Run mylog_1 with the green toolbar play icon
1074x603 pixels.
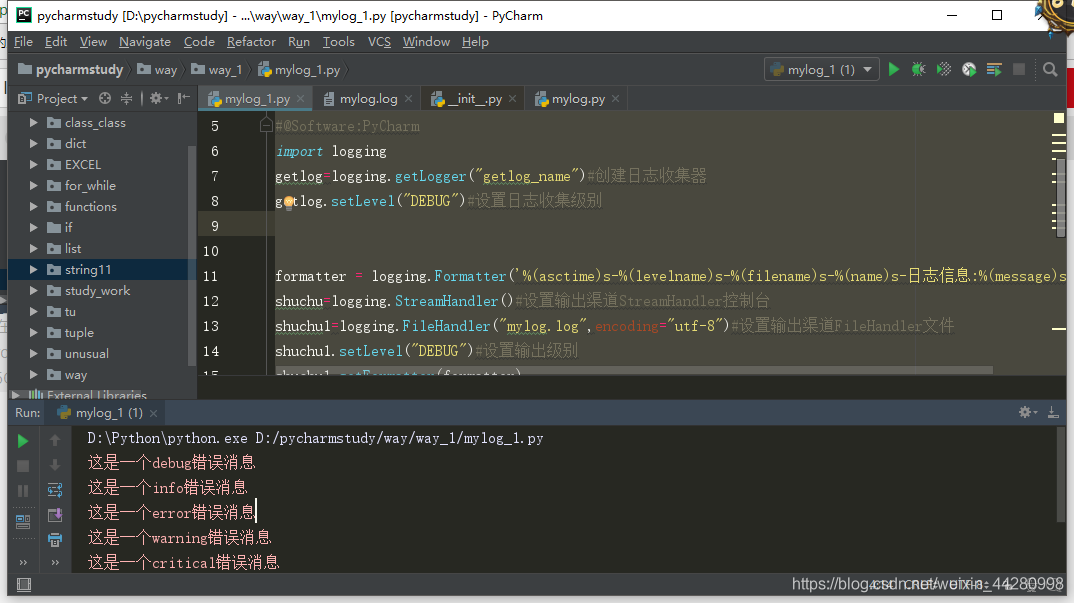coord(894,69)
